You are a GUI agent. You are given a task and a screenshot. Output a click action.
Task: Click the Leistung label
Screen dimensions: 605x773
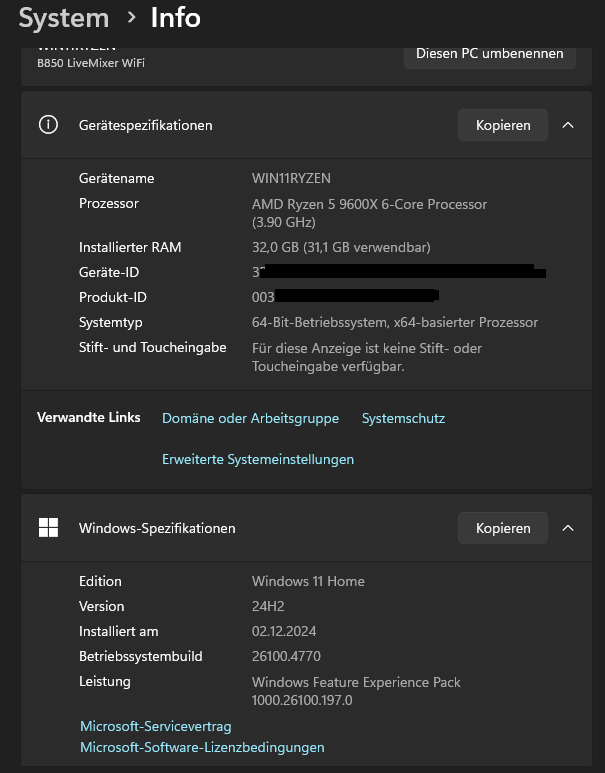point(105,682)
